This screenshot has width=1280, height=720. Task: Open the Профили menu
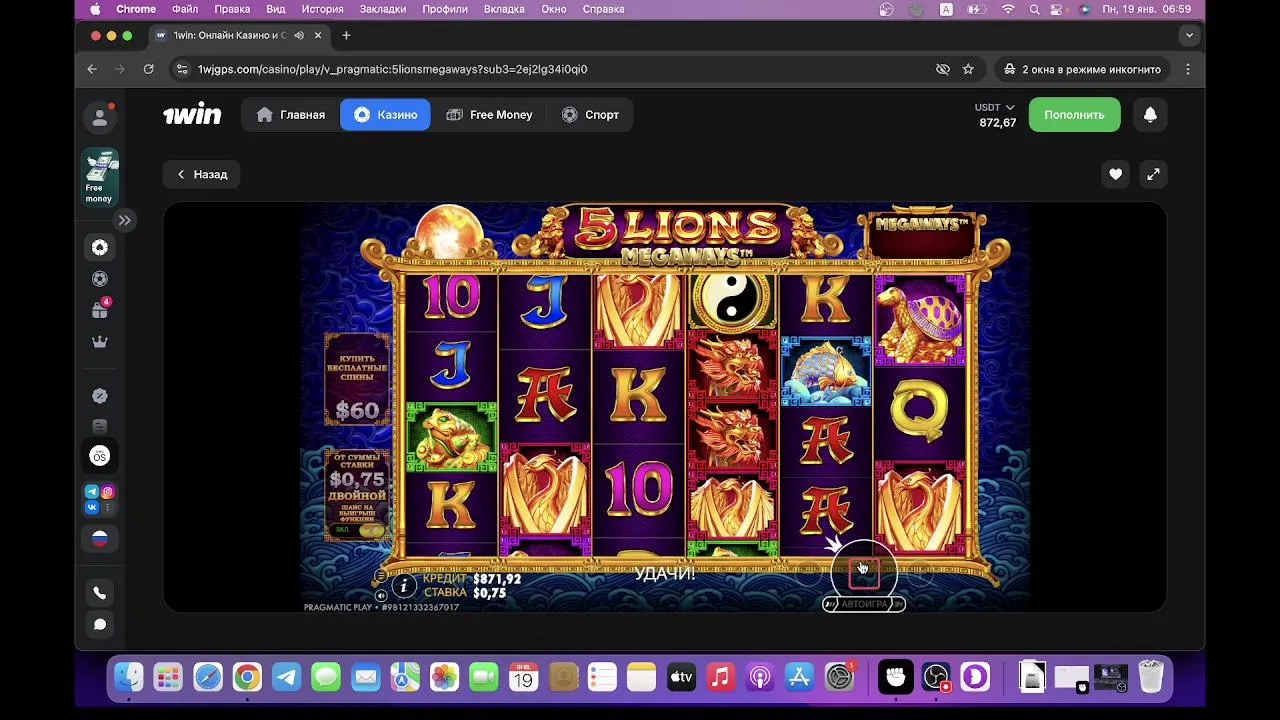[445, 9]
